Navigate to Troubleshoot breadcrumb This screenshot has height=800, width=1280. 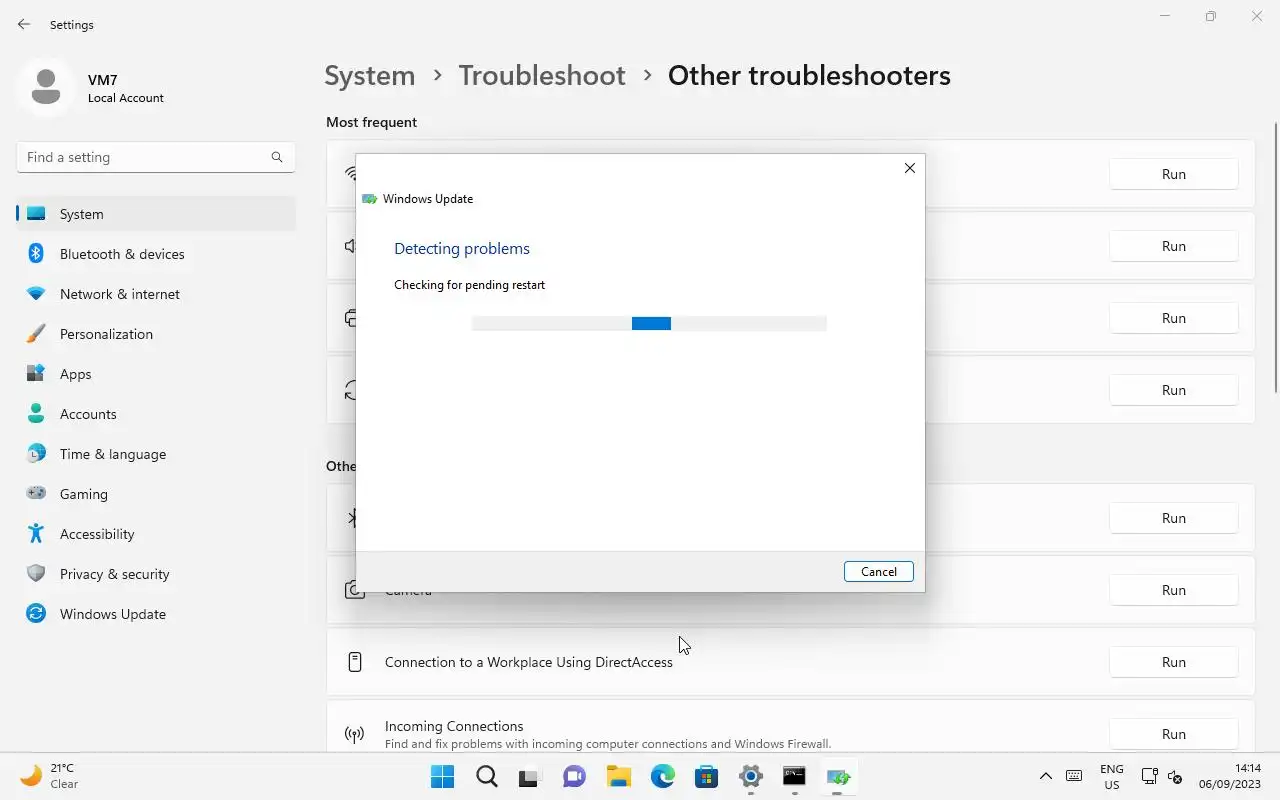click(x=542, y=76)
